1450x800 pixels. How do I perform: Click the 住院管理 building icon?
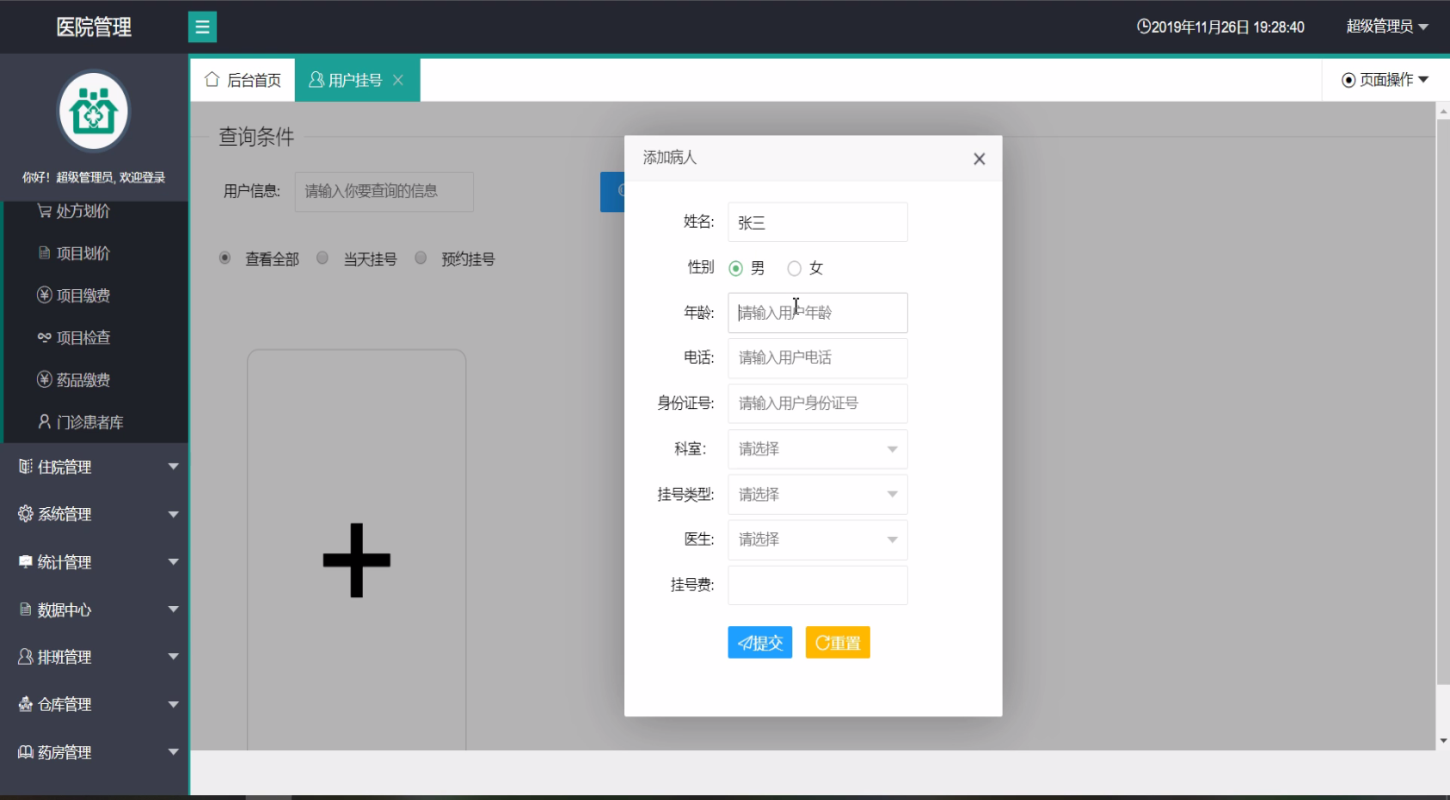tap(25, 467)
